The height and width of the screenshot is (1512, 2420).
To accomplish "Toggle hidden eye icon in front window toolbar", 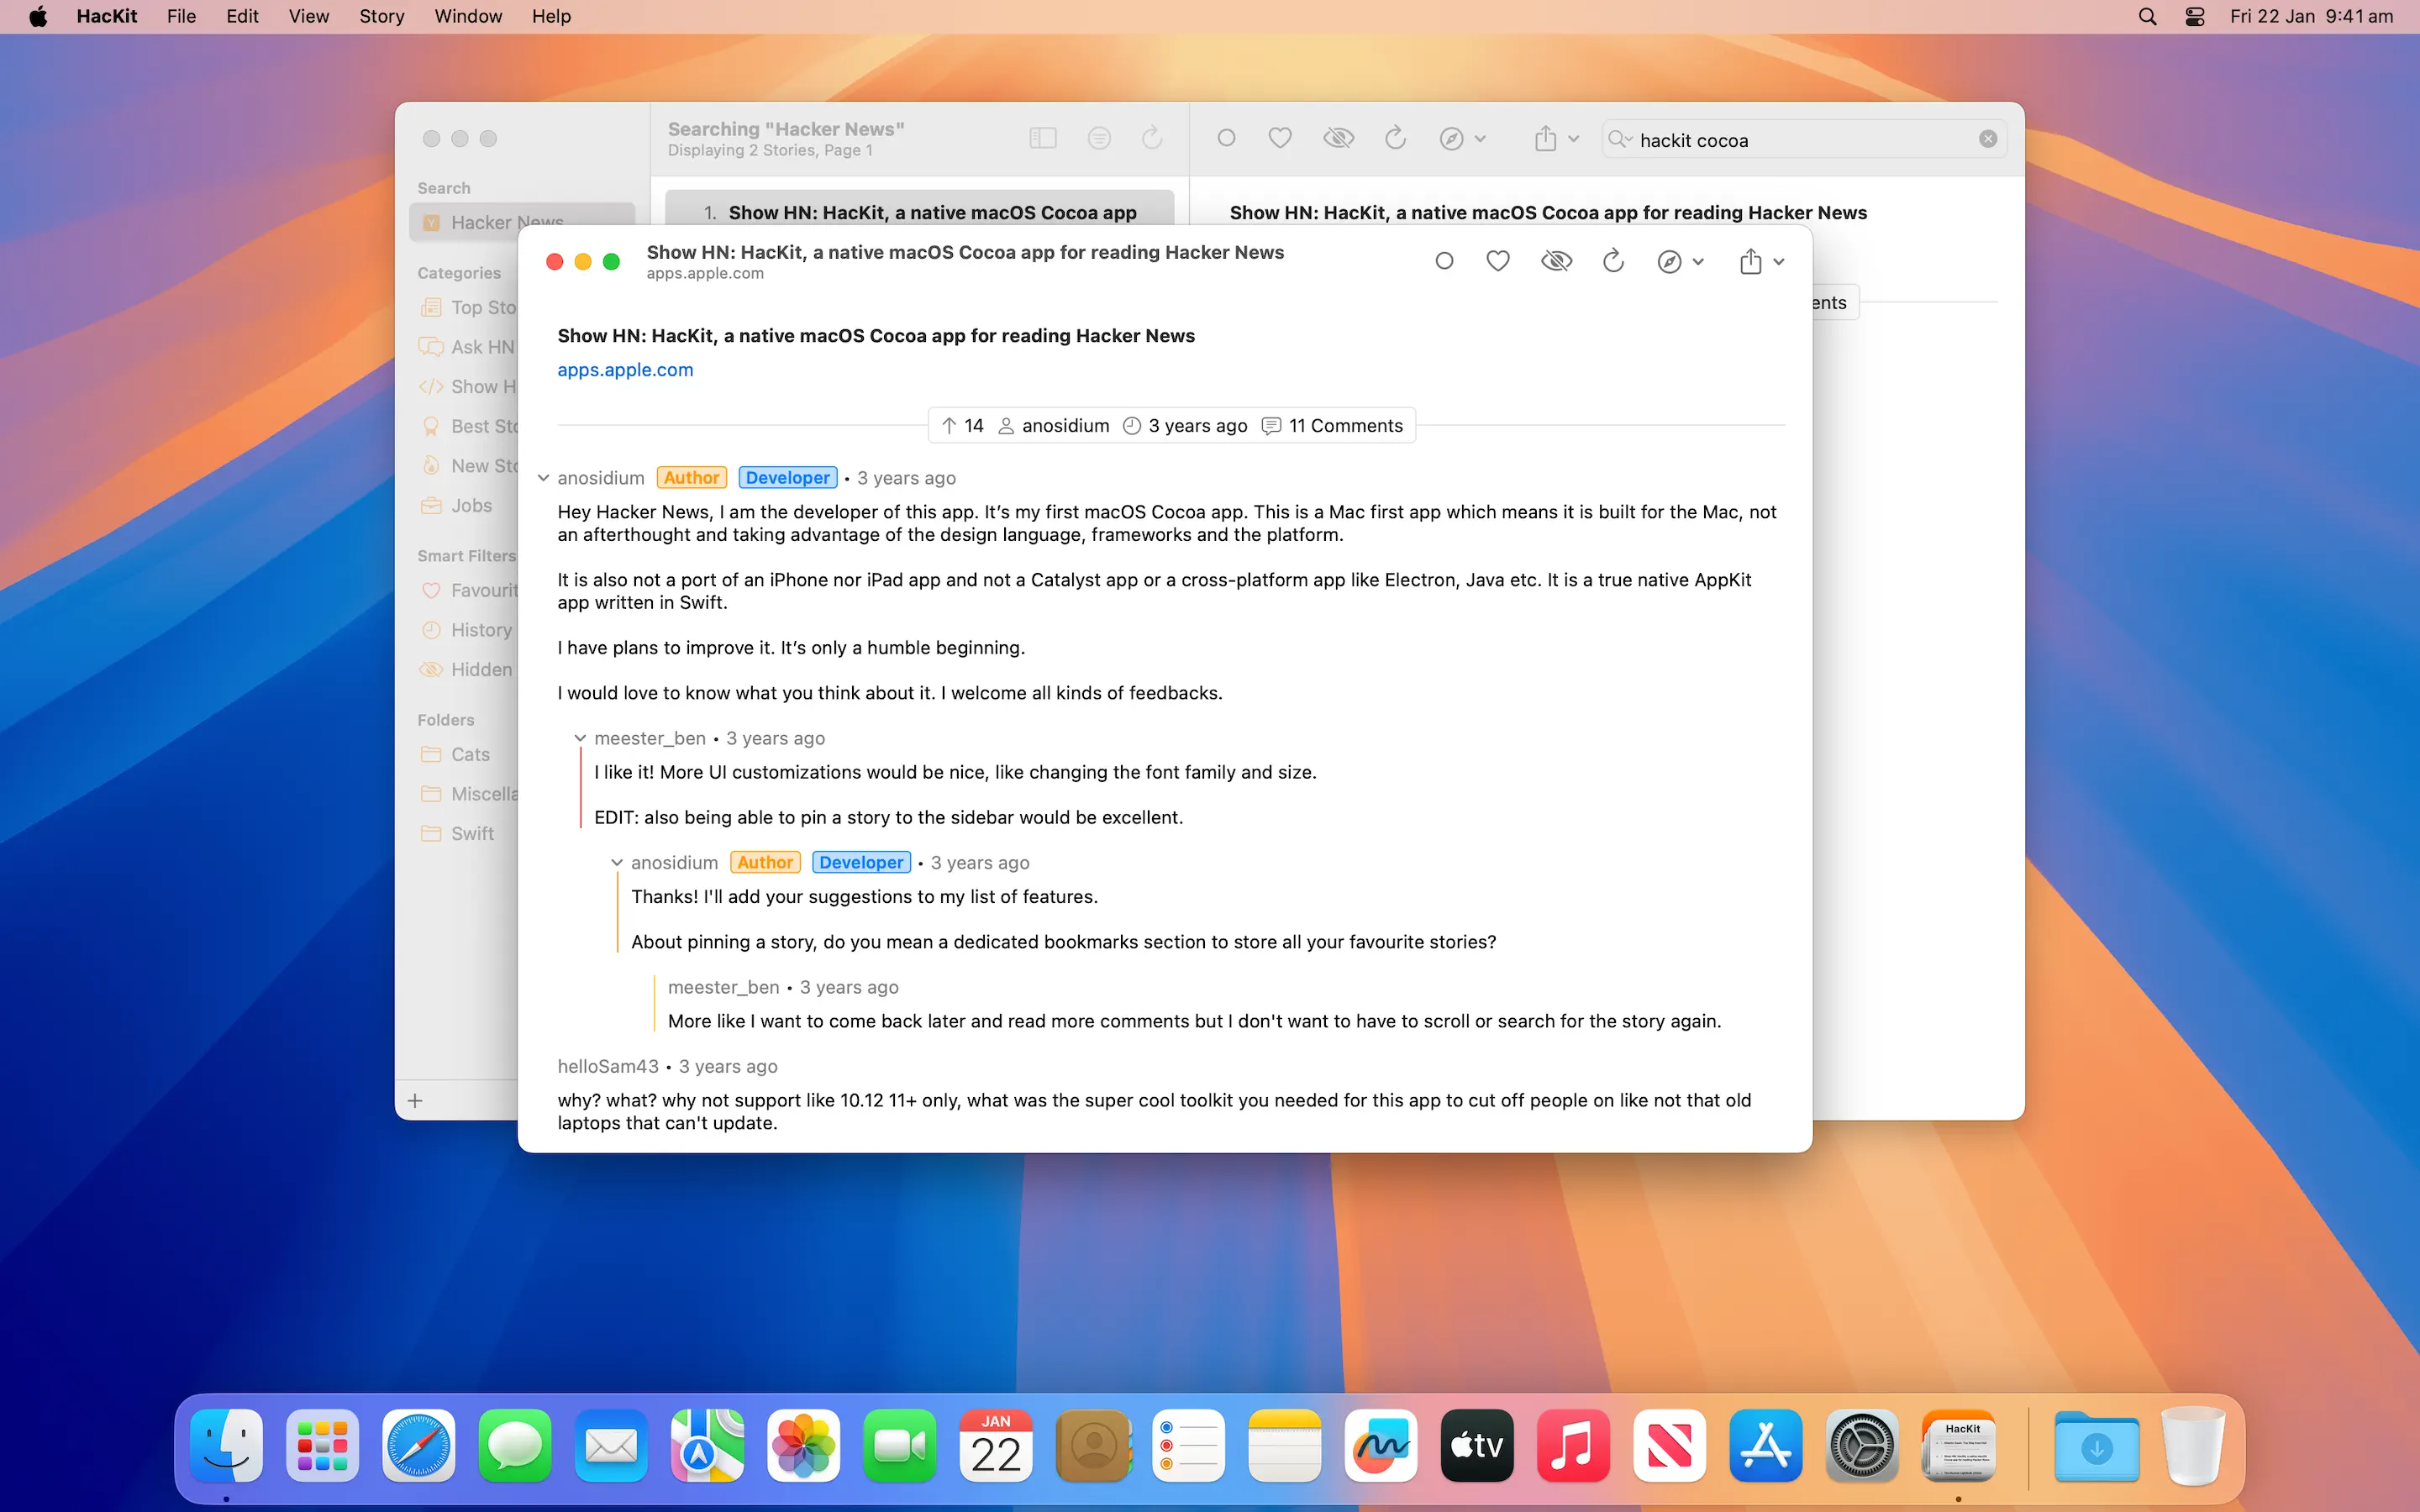I will pos(1556,261).
